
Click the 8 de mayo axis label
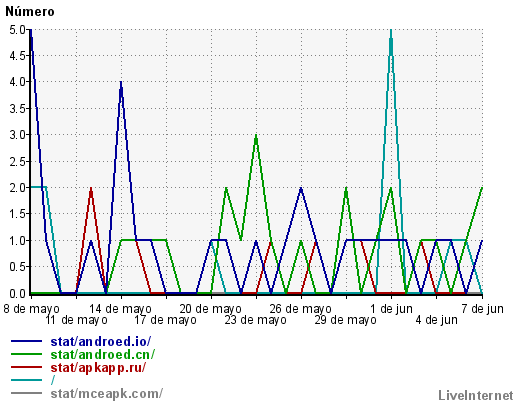(31, 309)
